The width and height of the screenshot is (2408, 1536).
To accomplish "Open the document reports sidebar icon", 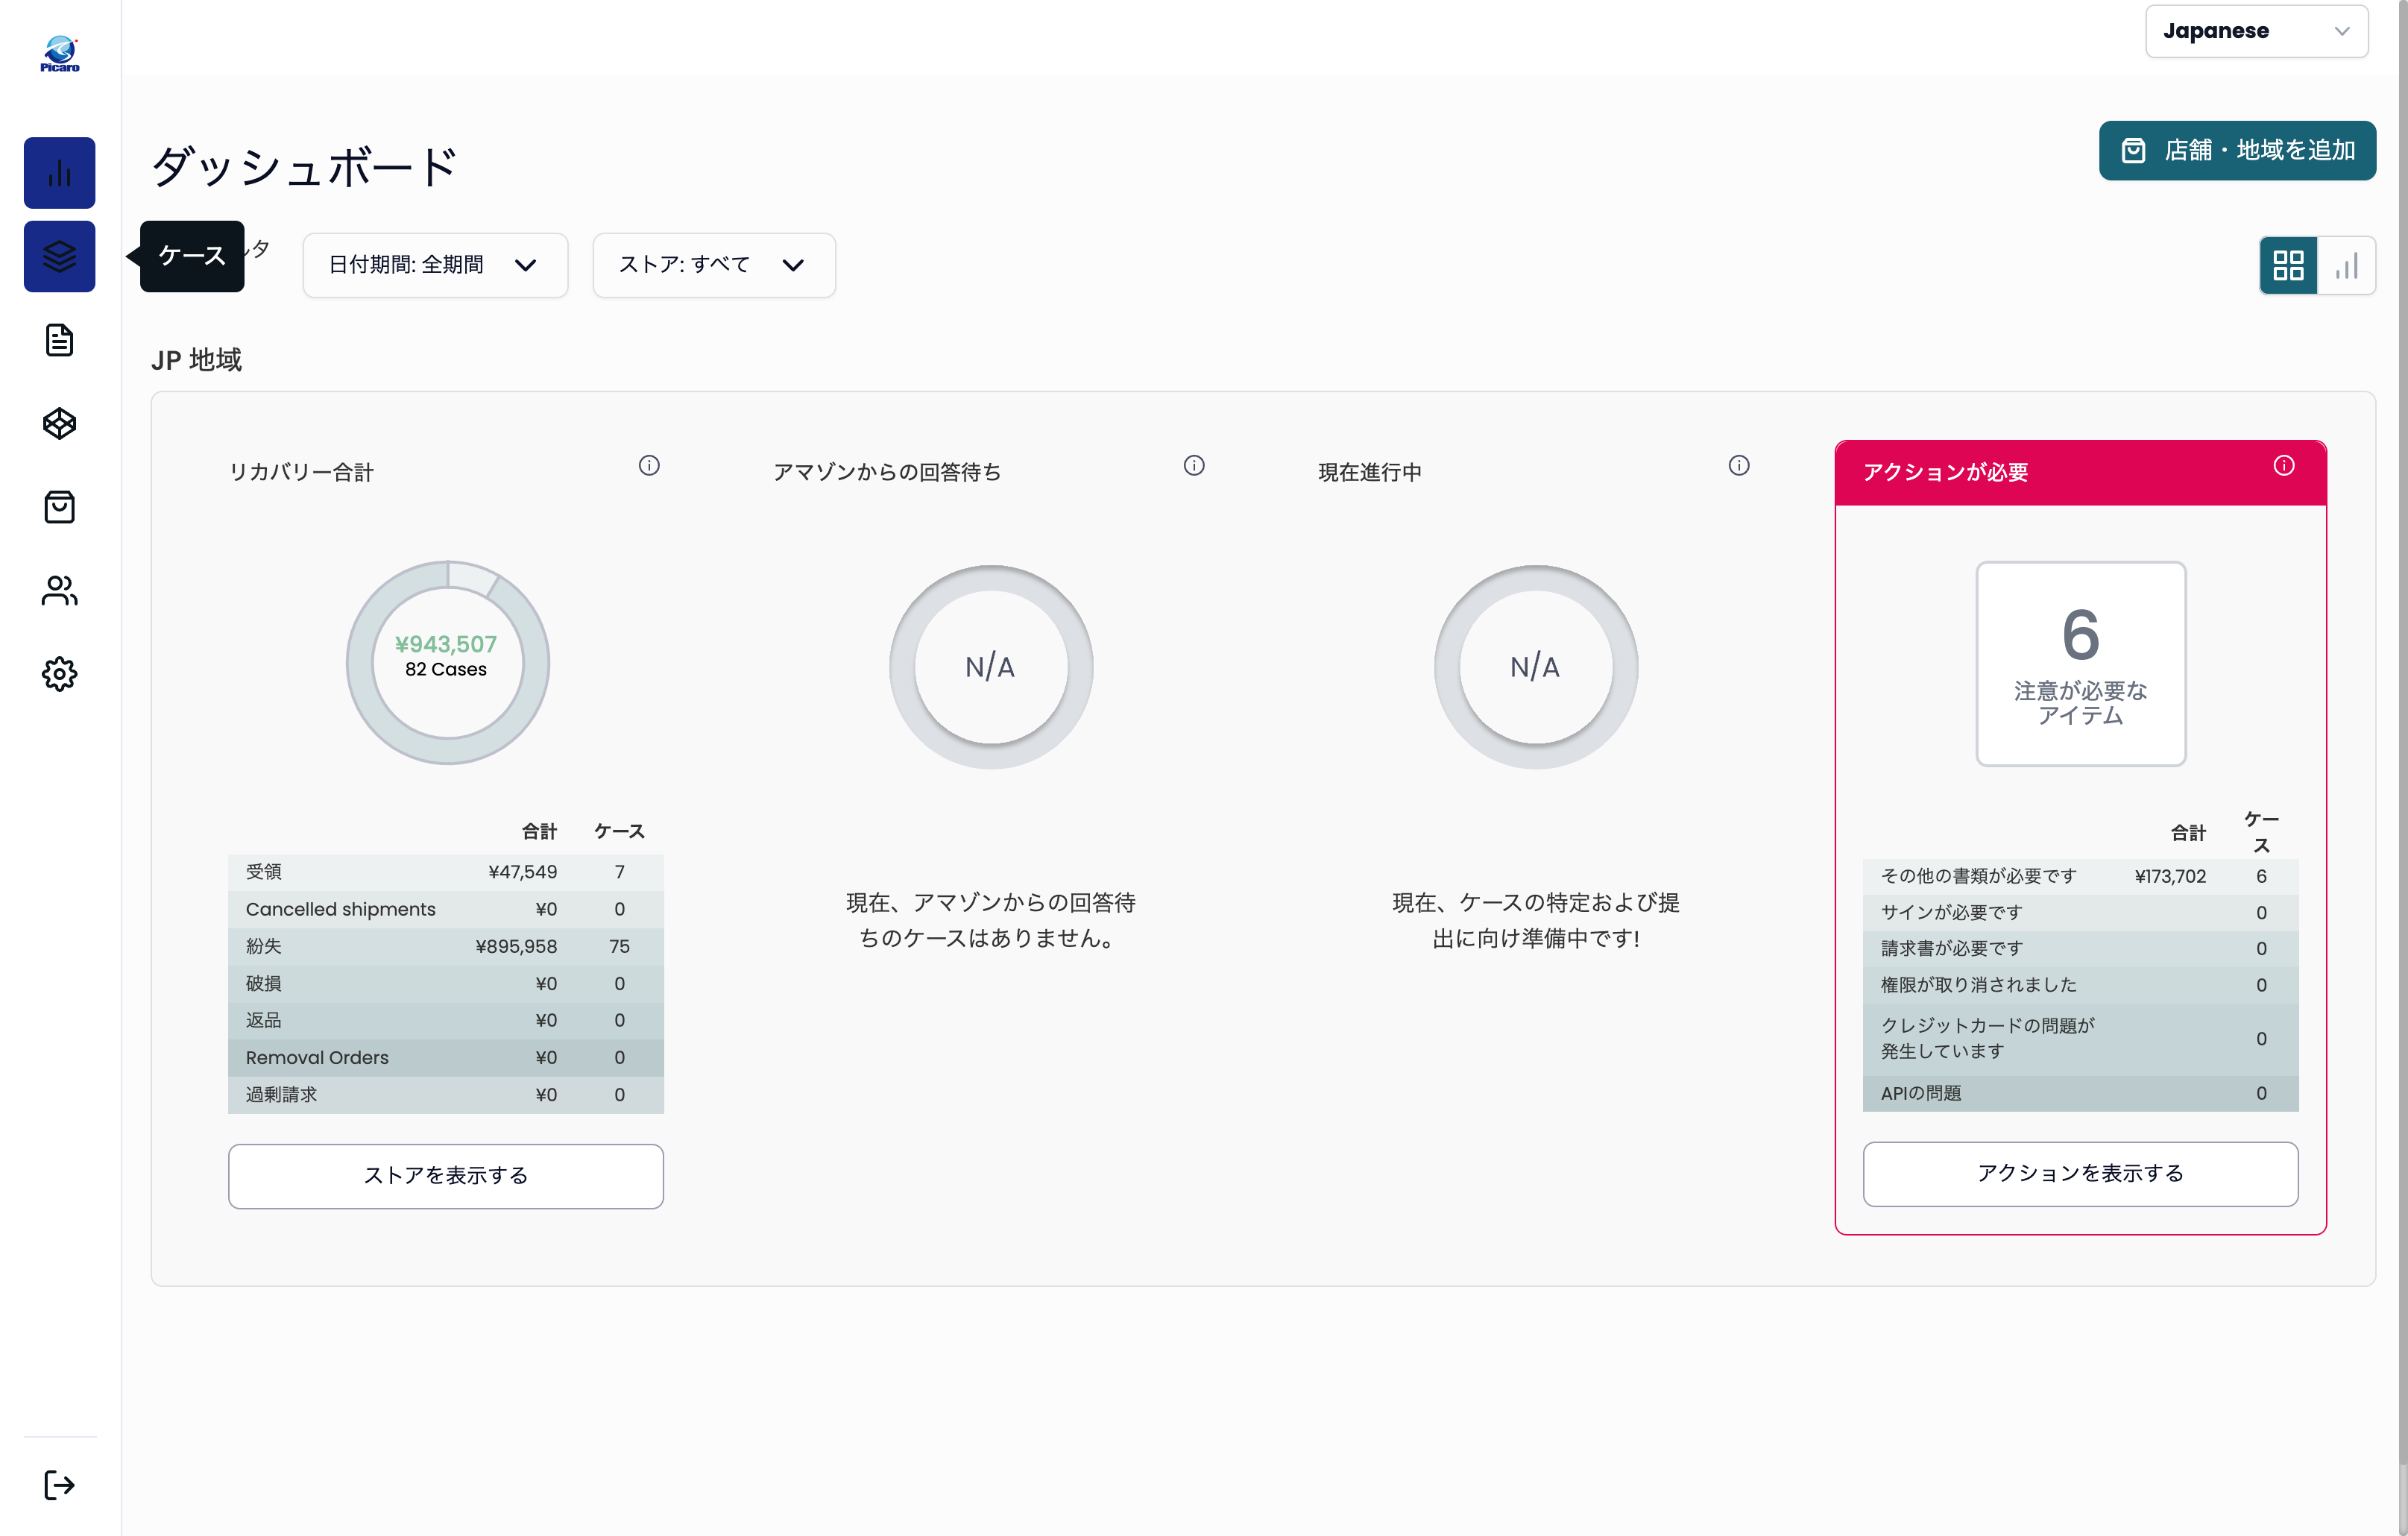I will click(x=59, y=340).
